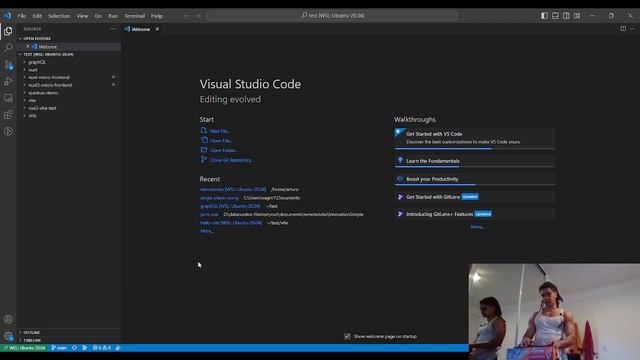640x360 pixels.
Task: Open the circular play icon below Extensions
Action: click(8, 131)
